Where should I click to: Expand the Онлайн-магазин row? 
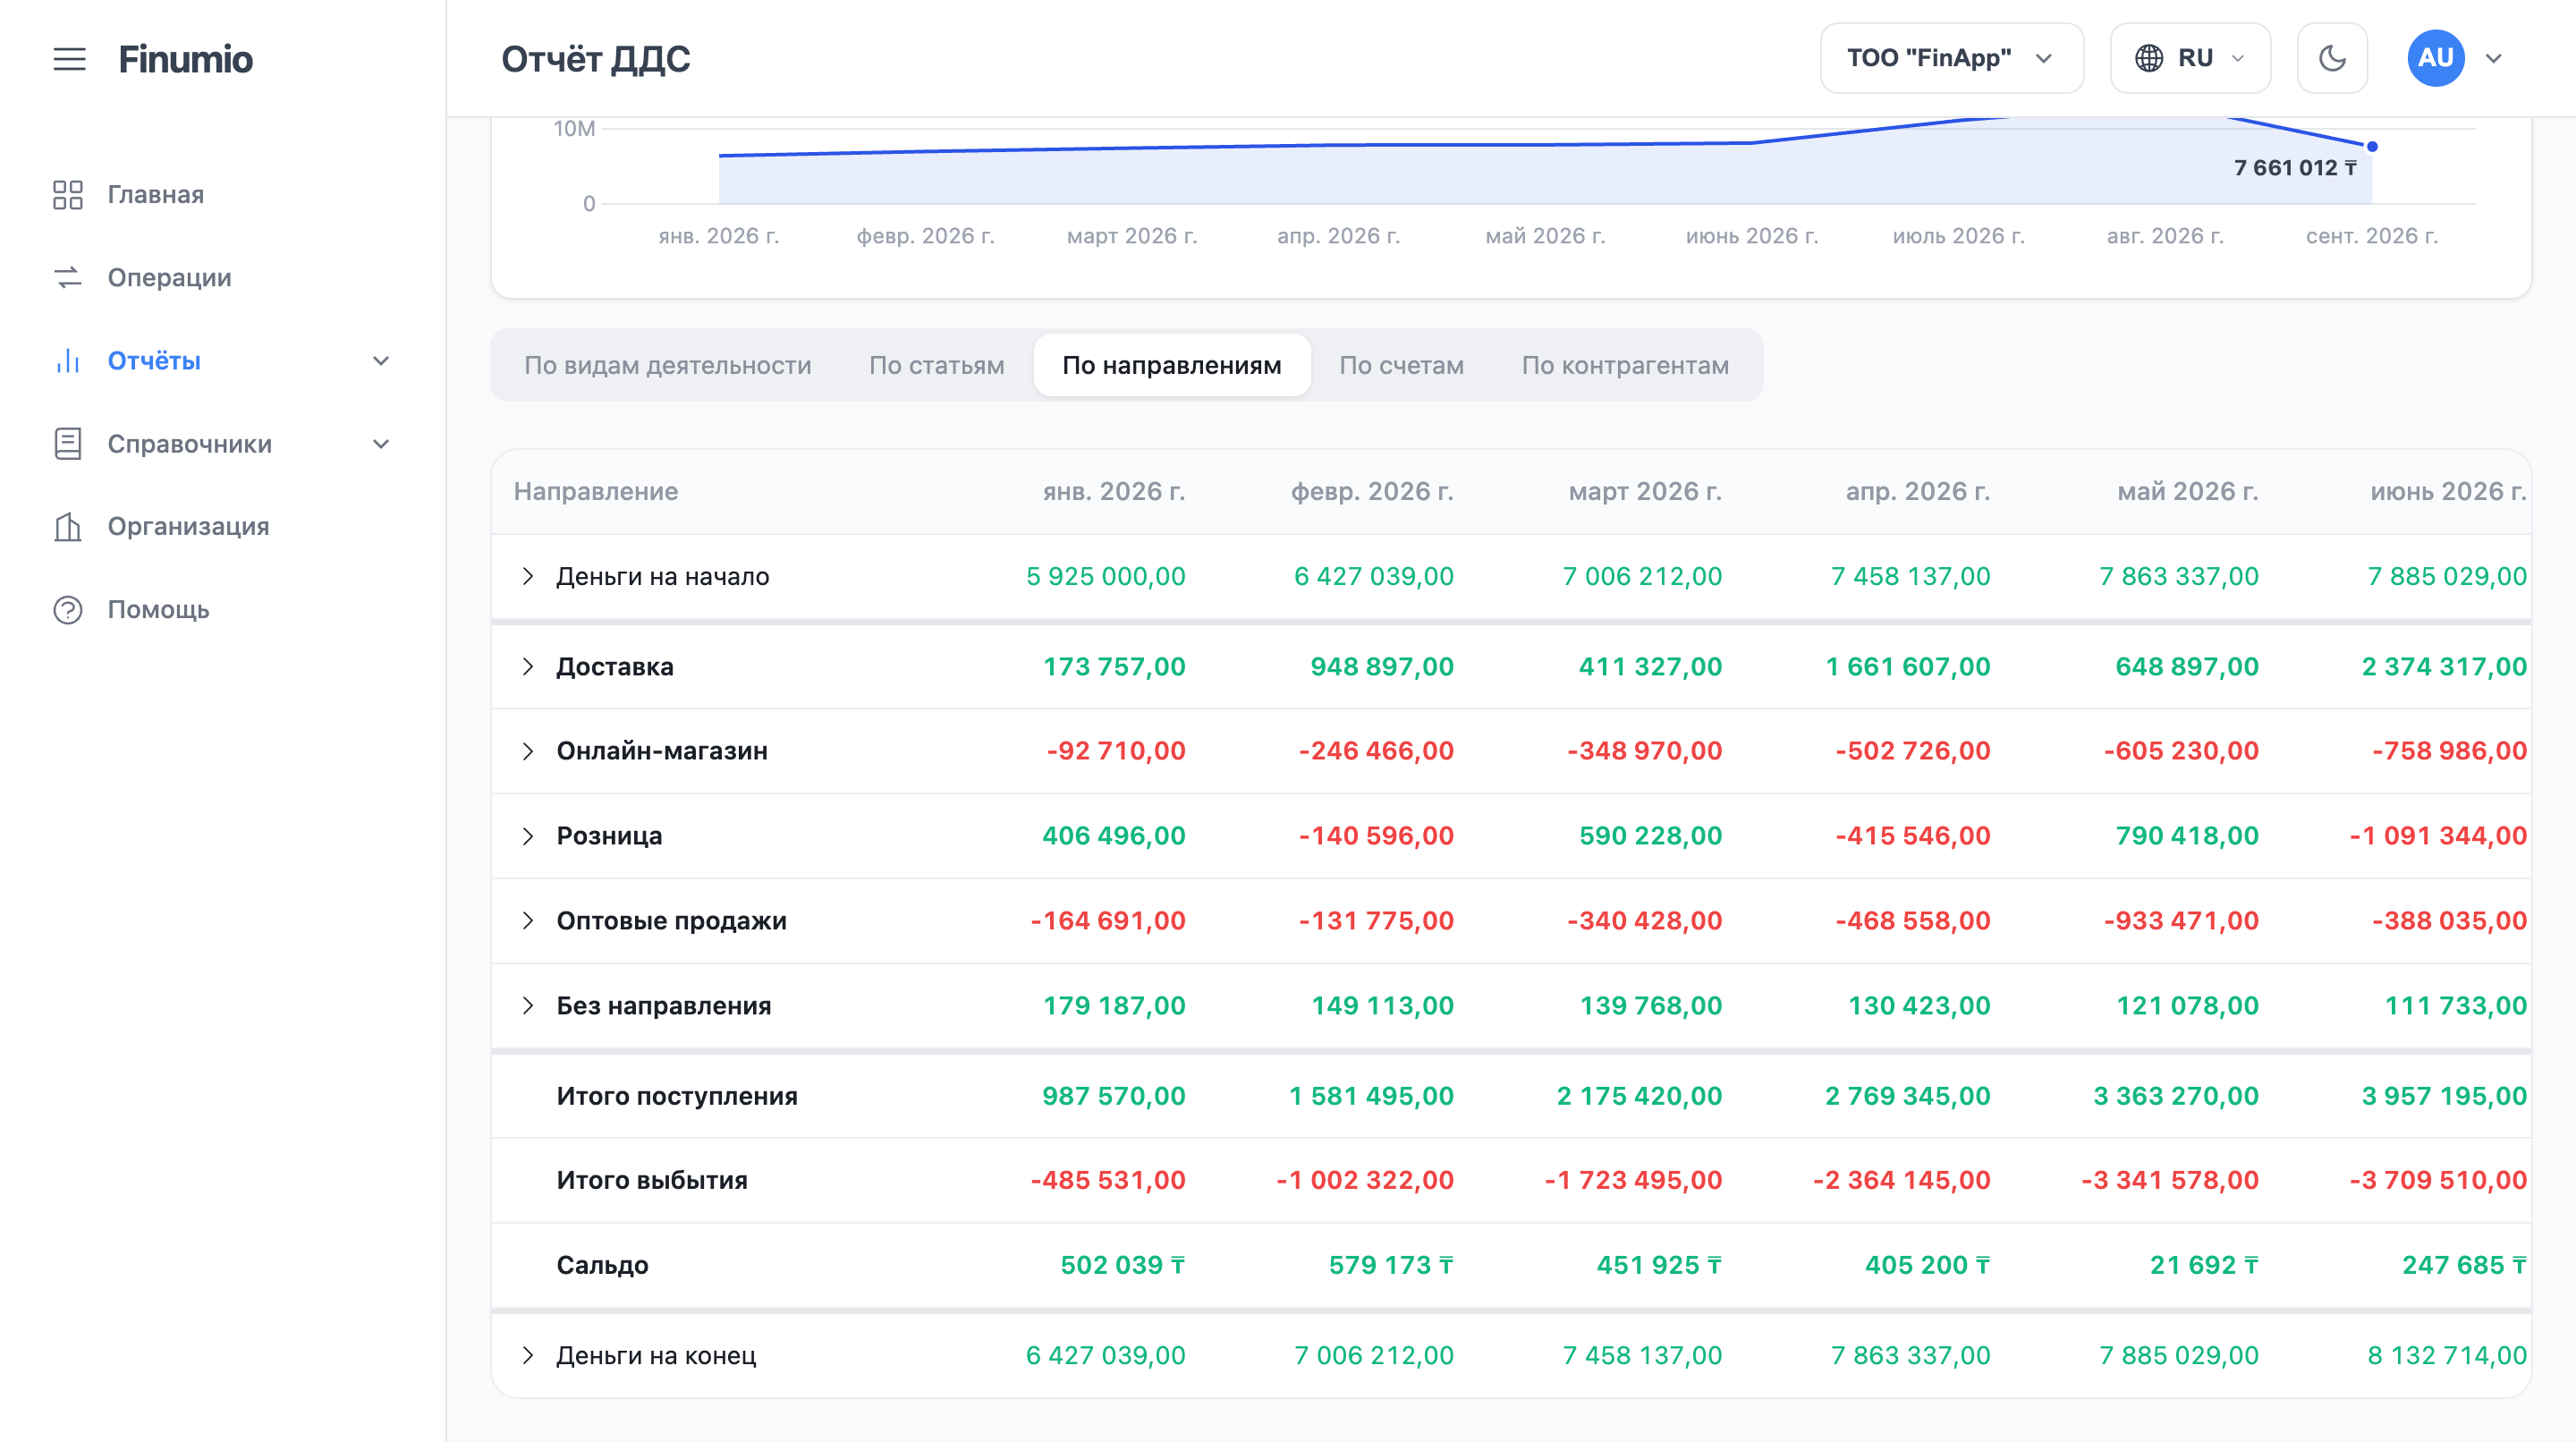[x=528, y=751]
